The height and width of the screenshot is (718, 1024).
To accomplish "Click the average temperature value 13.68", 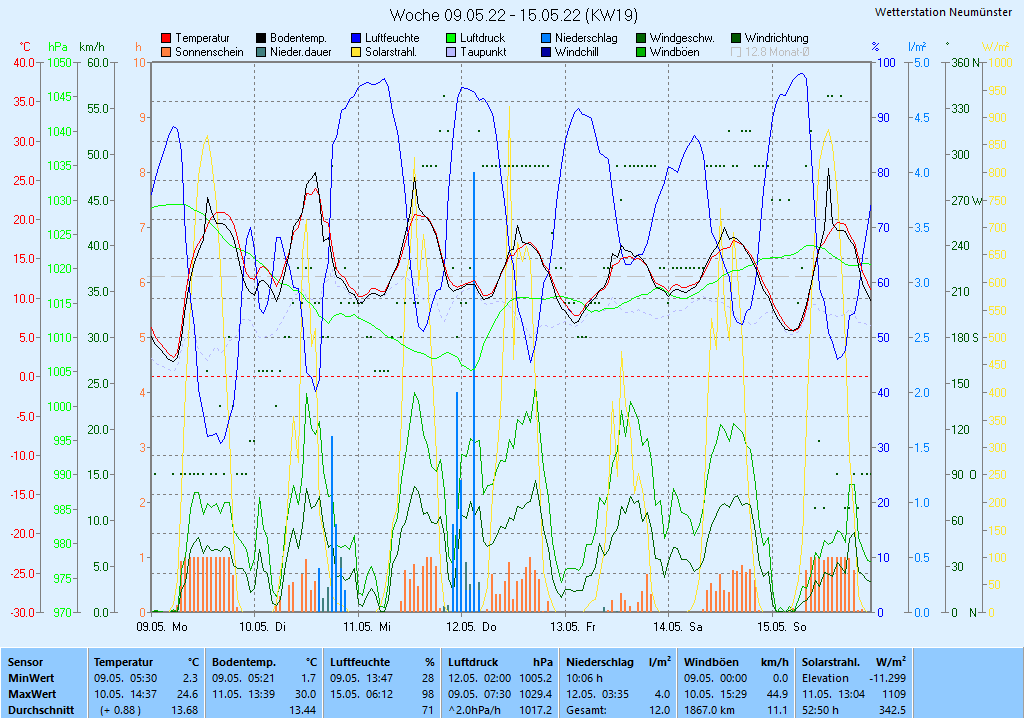I will coord(185,710).
